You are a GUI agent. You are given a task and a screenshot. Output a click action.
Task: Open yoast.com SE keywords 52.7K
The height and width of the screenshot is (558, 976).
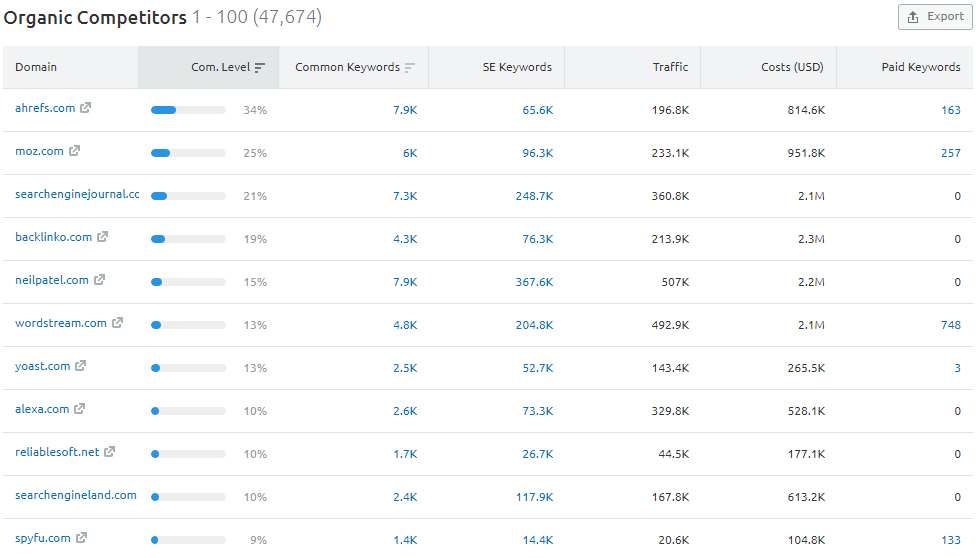538,367
